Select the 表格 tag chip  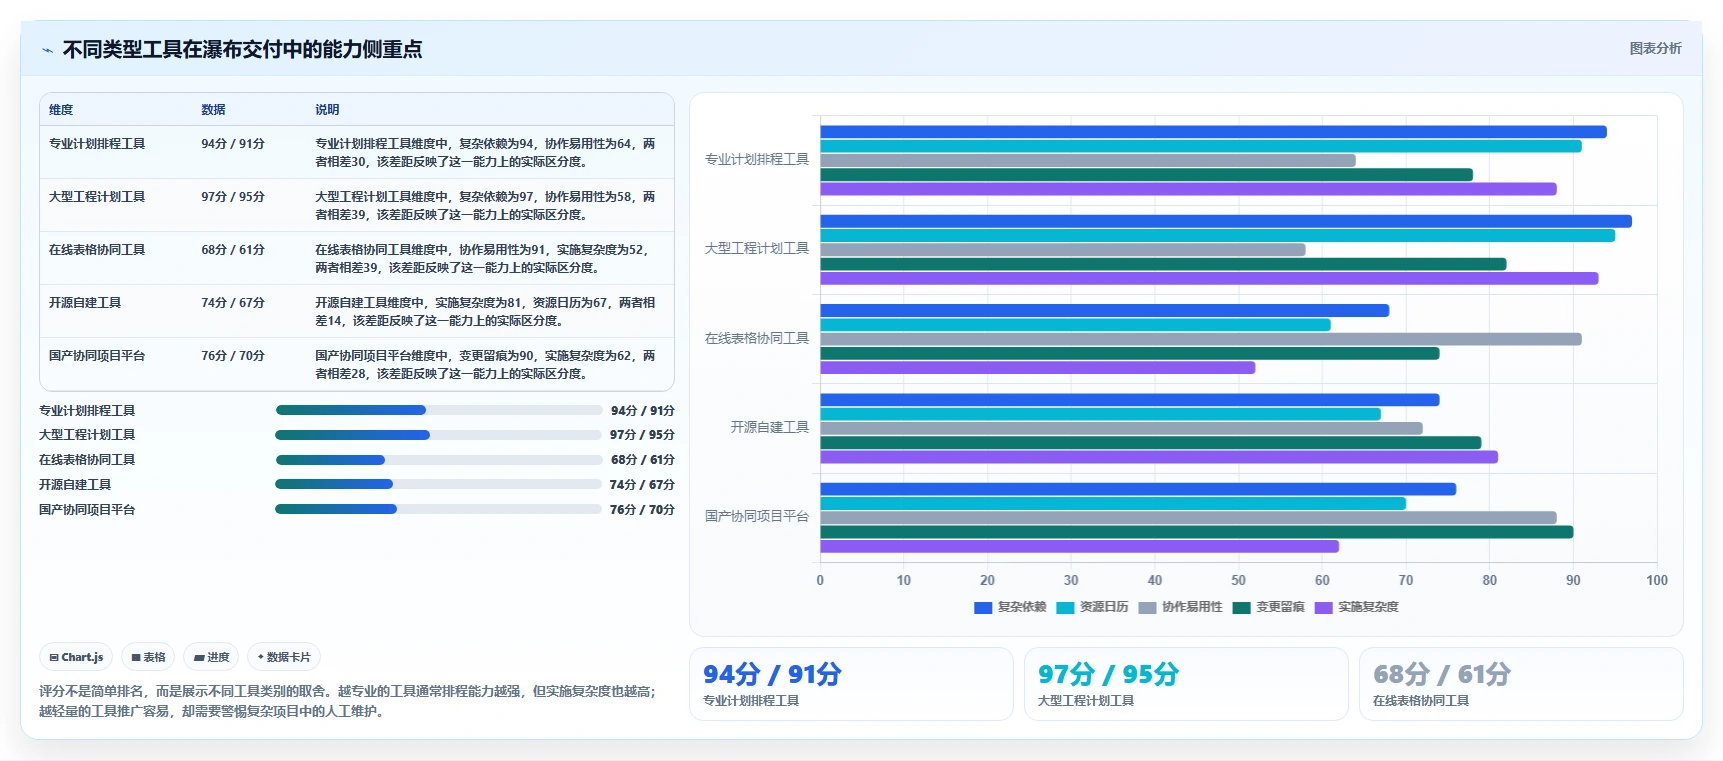[148, 657]
